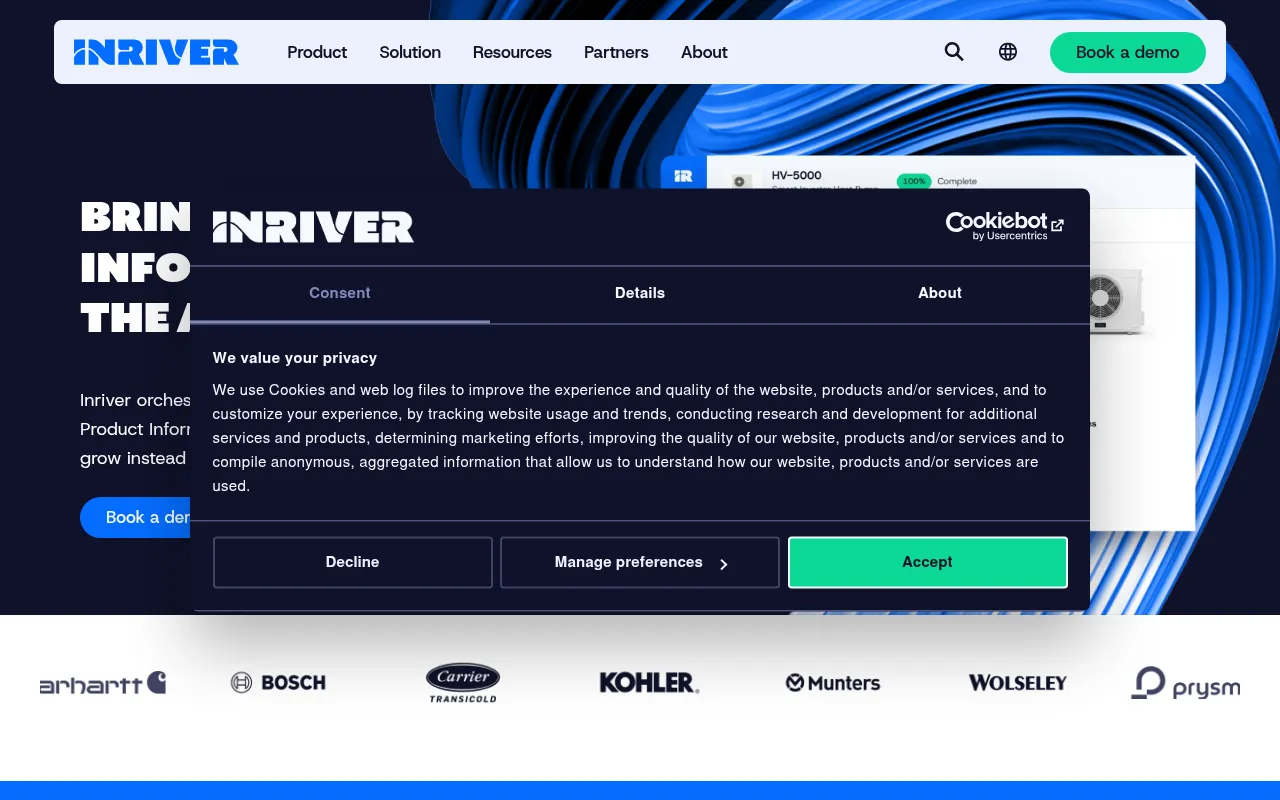Image resolution: width=1280 pixels, height=800 pixels.
Task: Click the heat pump product image
Action: [x=1117, y=302]
